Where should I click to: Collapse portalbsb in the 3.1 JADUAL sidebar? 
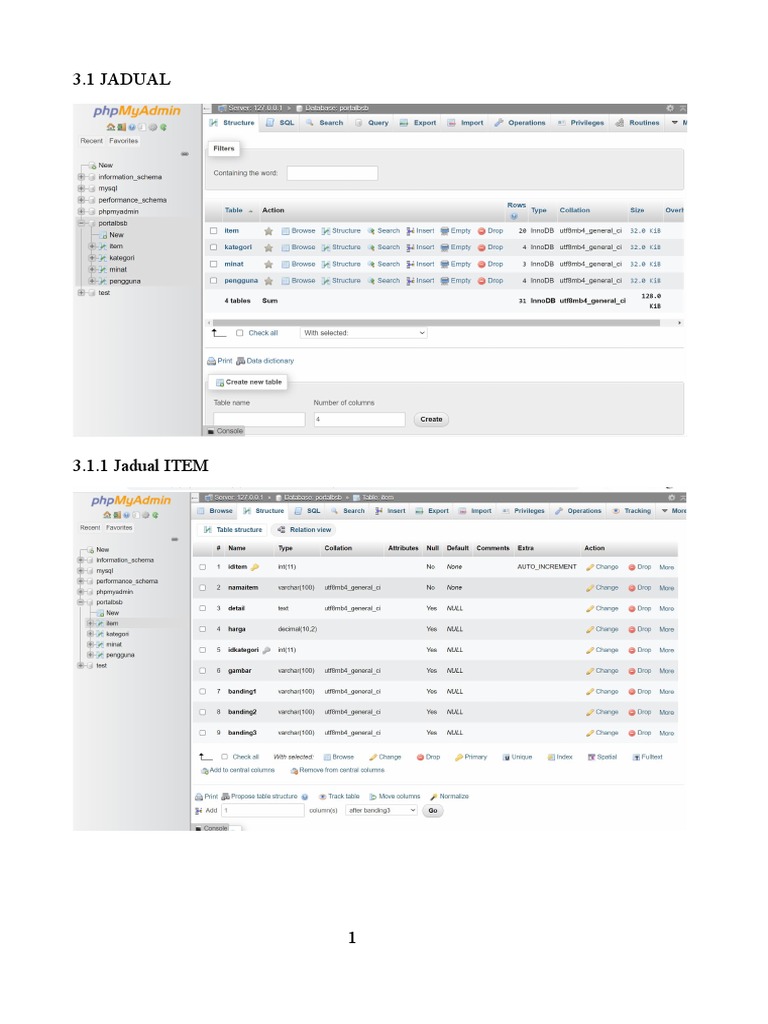82,223
